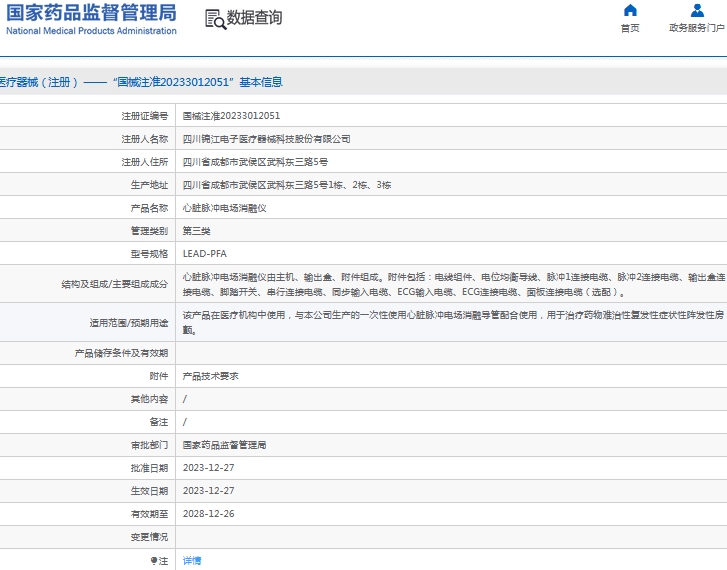The height and width of the screenshot is (570, 727).
Task: Click the 备注 row label
Action: (159, 422)
